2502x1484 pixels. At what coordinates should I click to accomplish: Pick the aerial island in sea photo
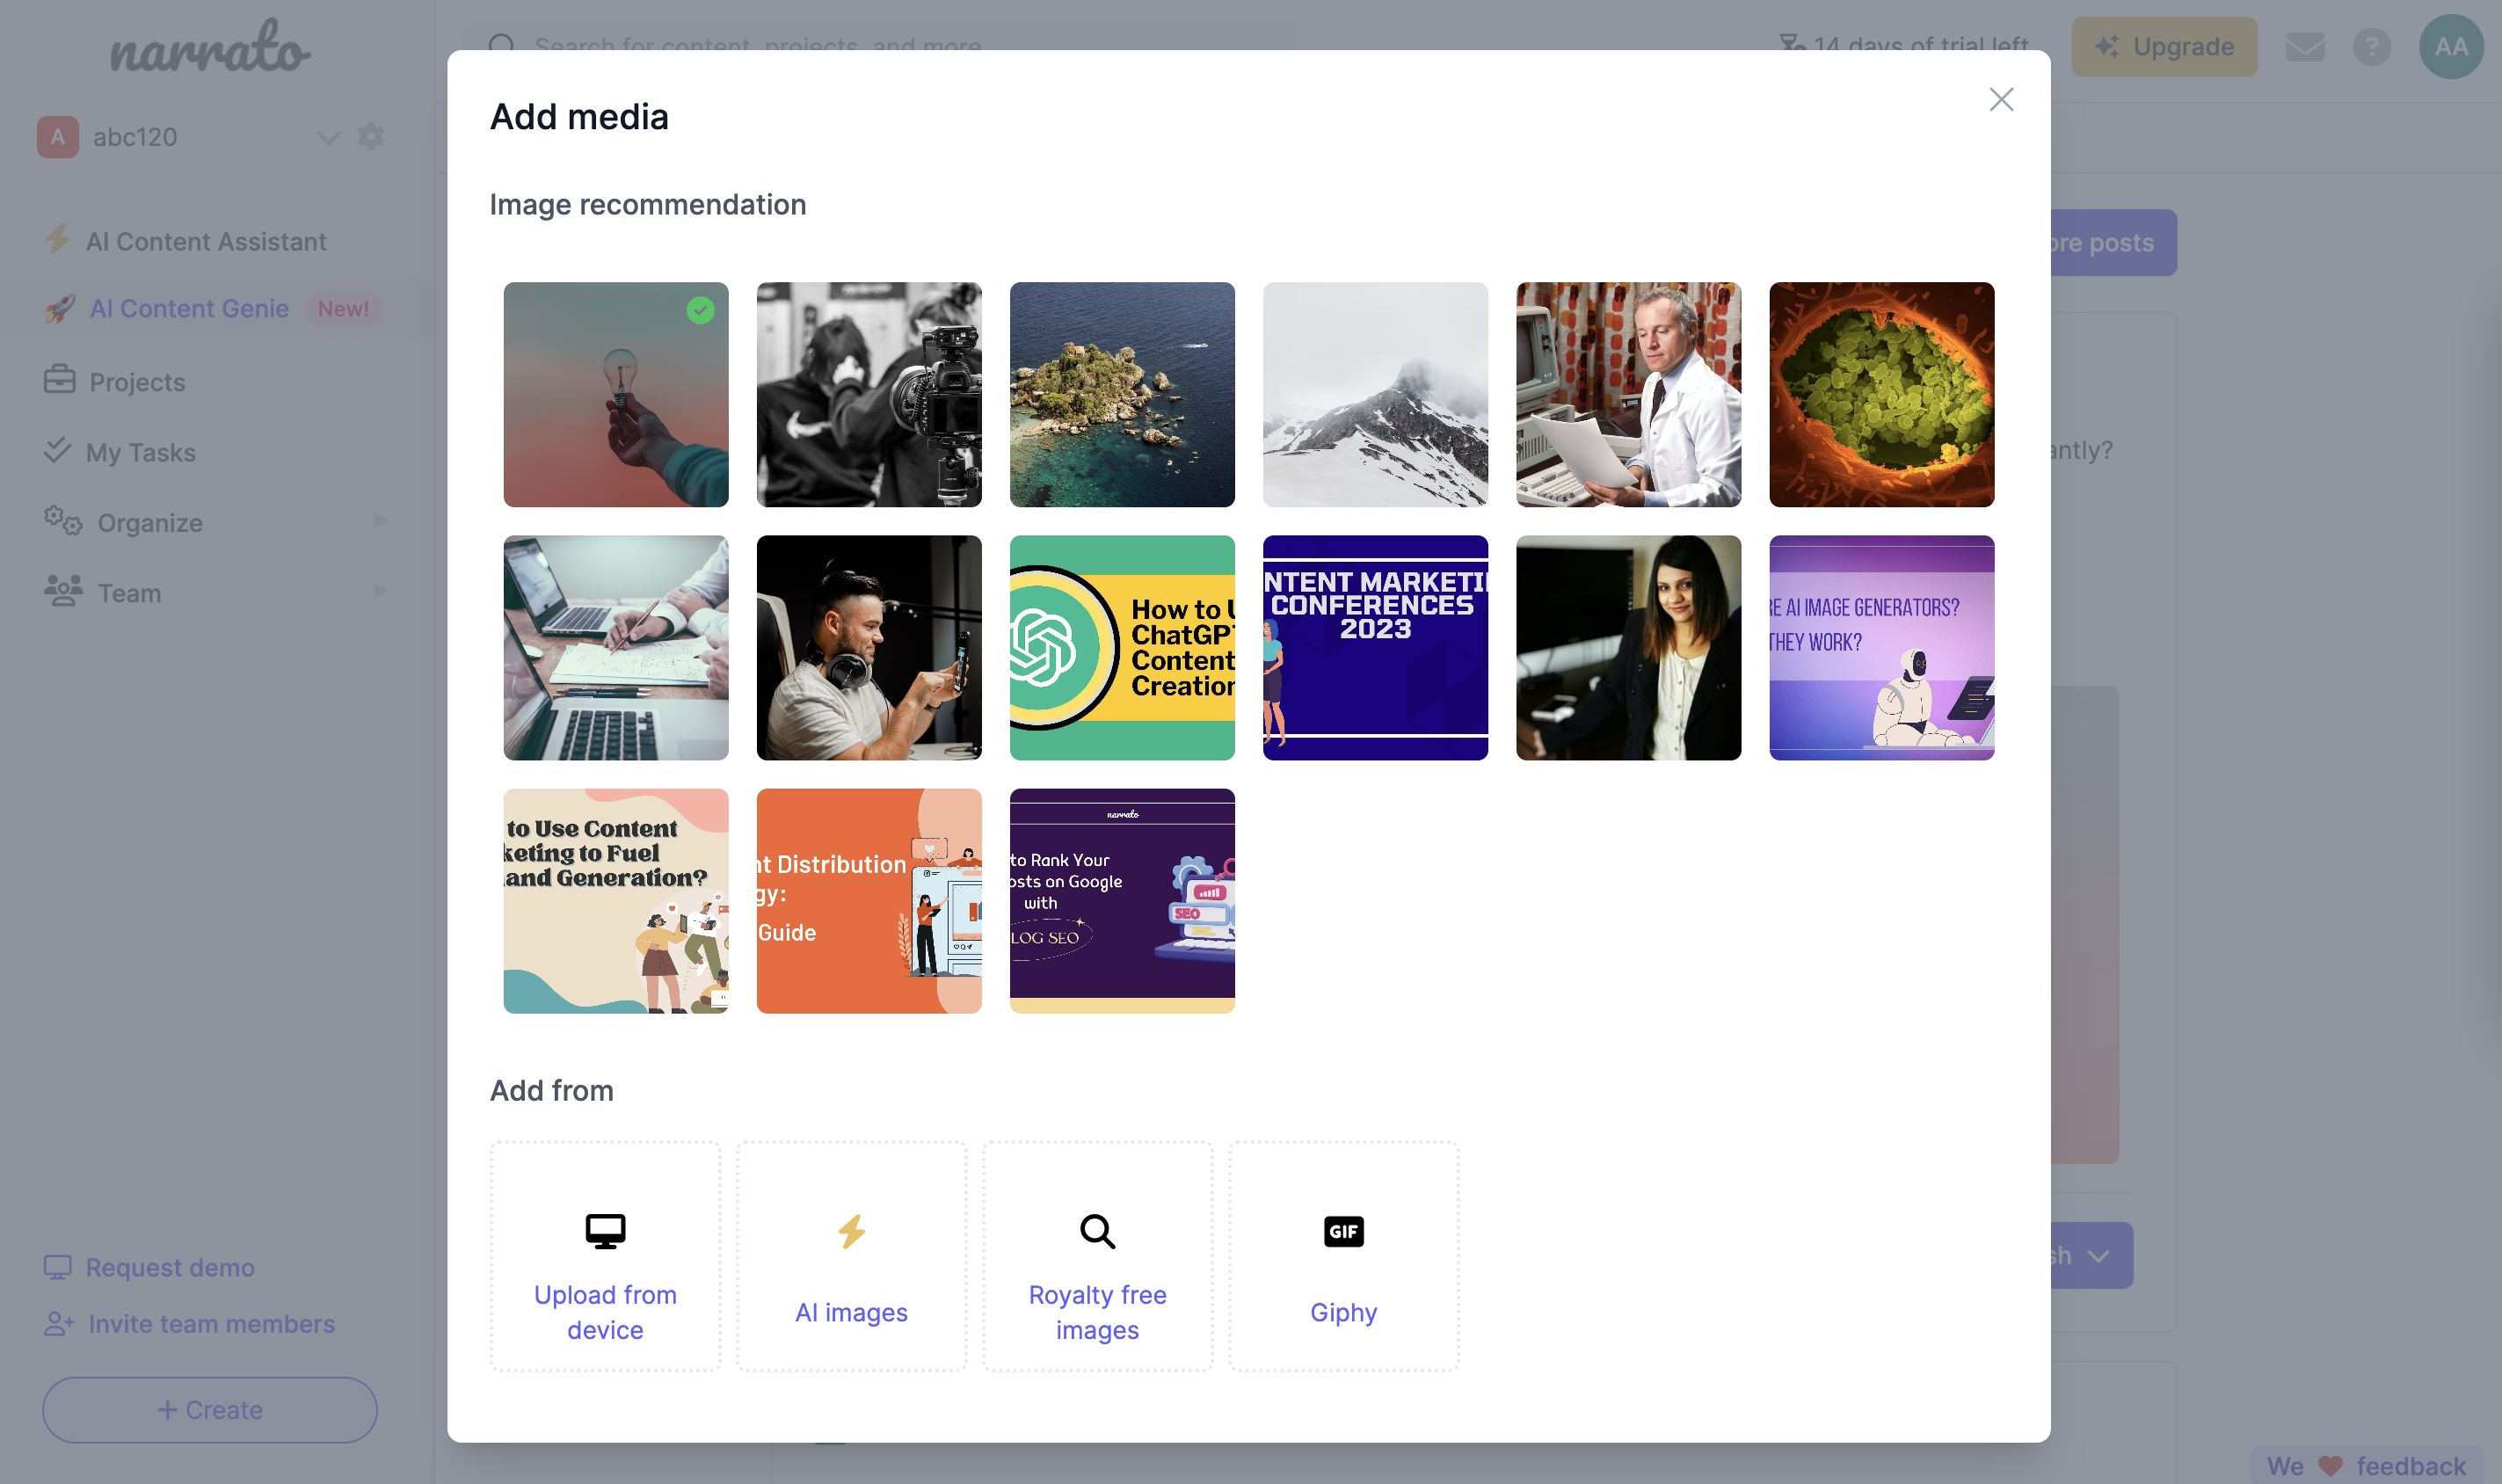tap(1122, 394)
